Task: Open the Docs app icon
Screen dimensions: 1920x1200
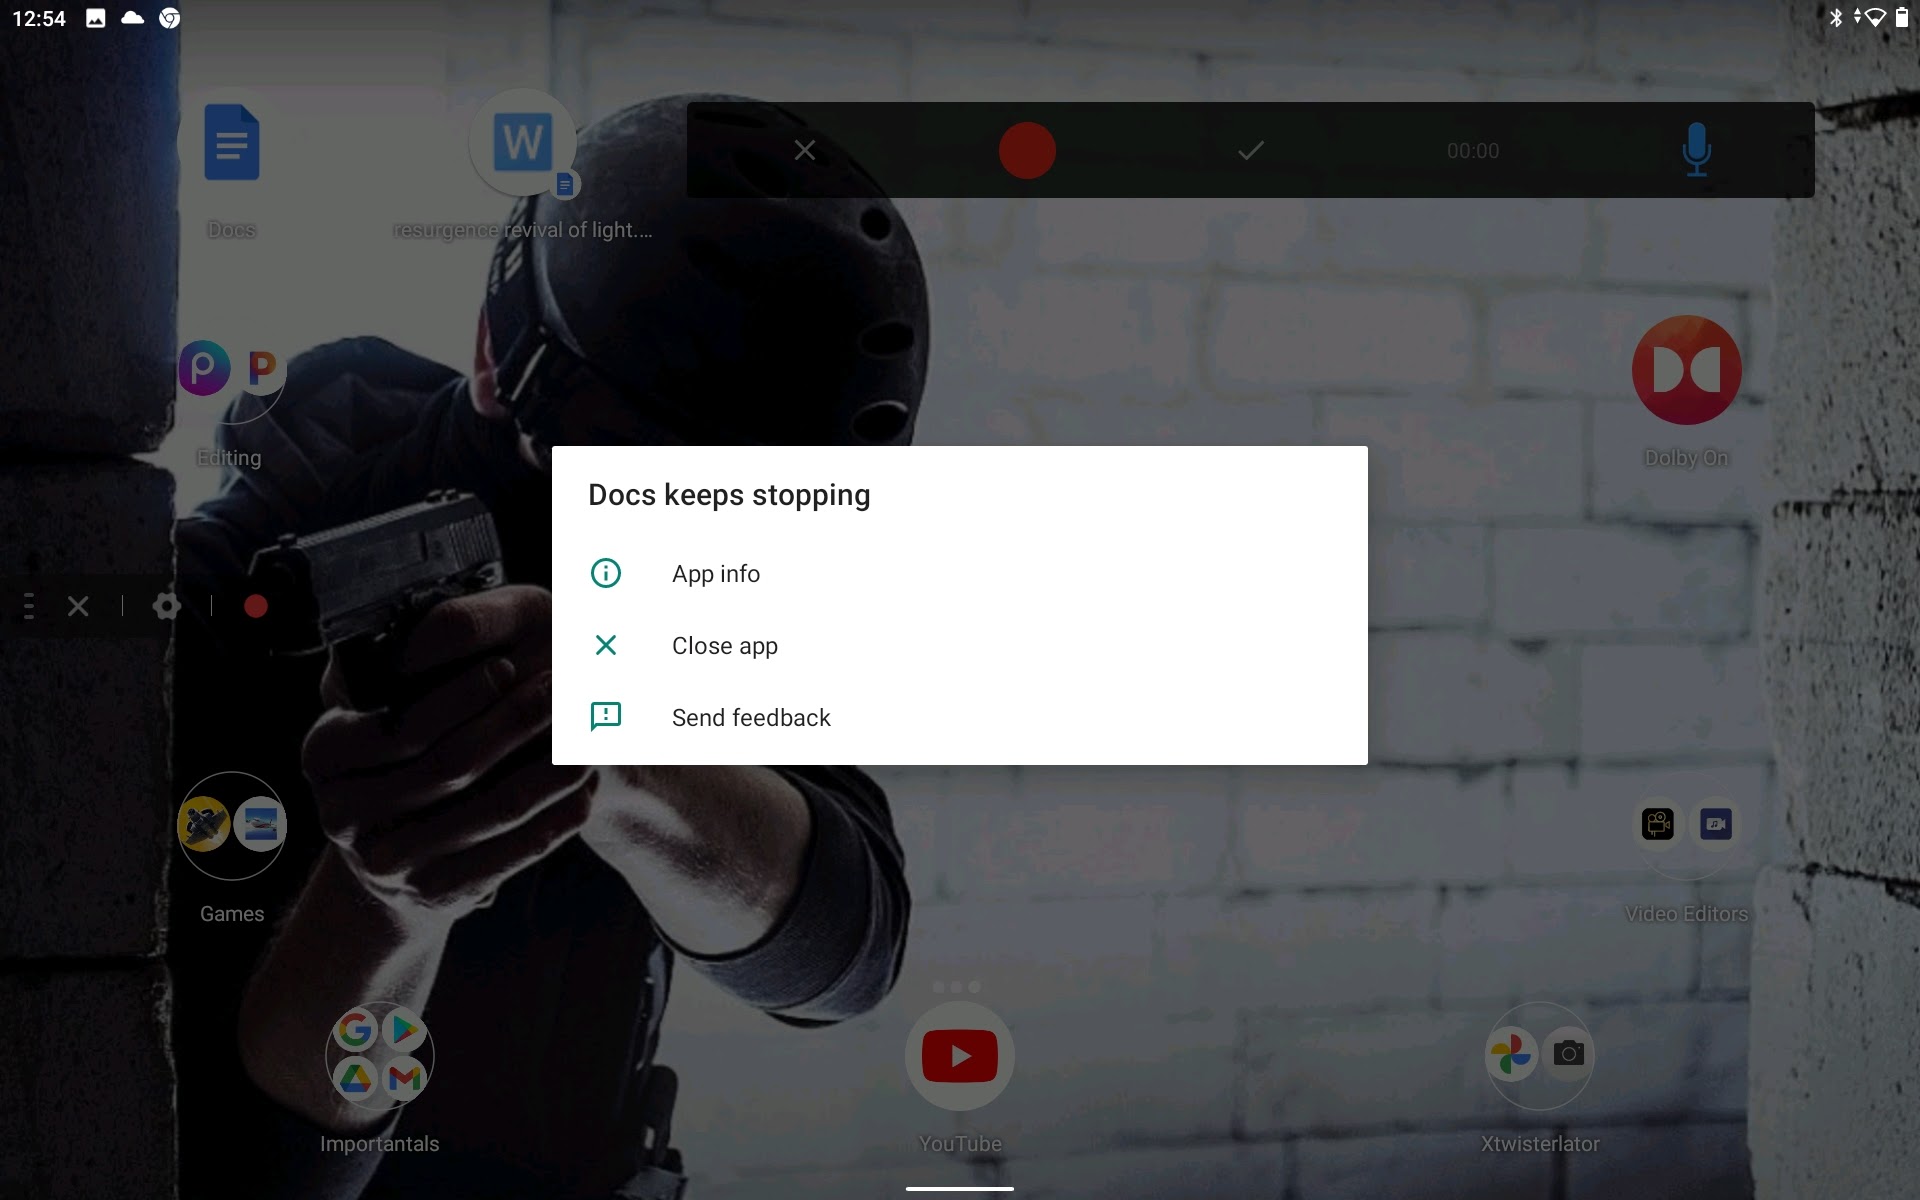Action: tap(231, 144)
